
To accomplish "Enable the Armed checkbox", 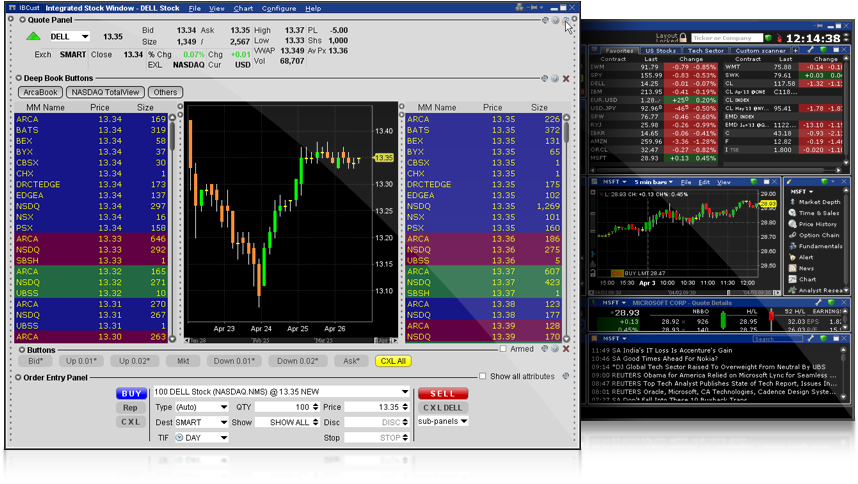I will 503,350.
